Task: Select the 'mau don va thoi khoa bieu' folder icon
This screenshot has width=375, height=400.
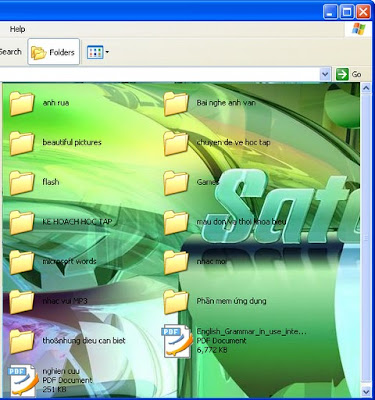Action: (176, 223)
